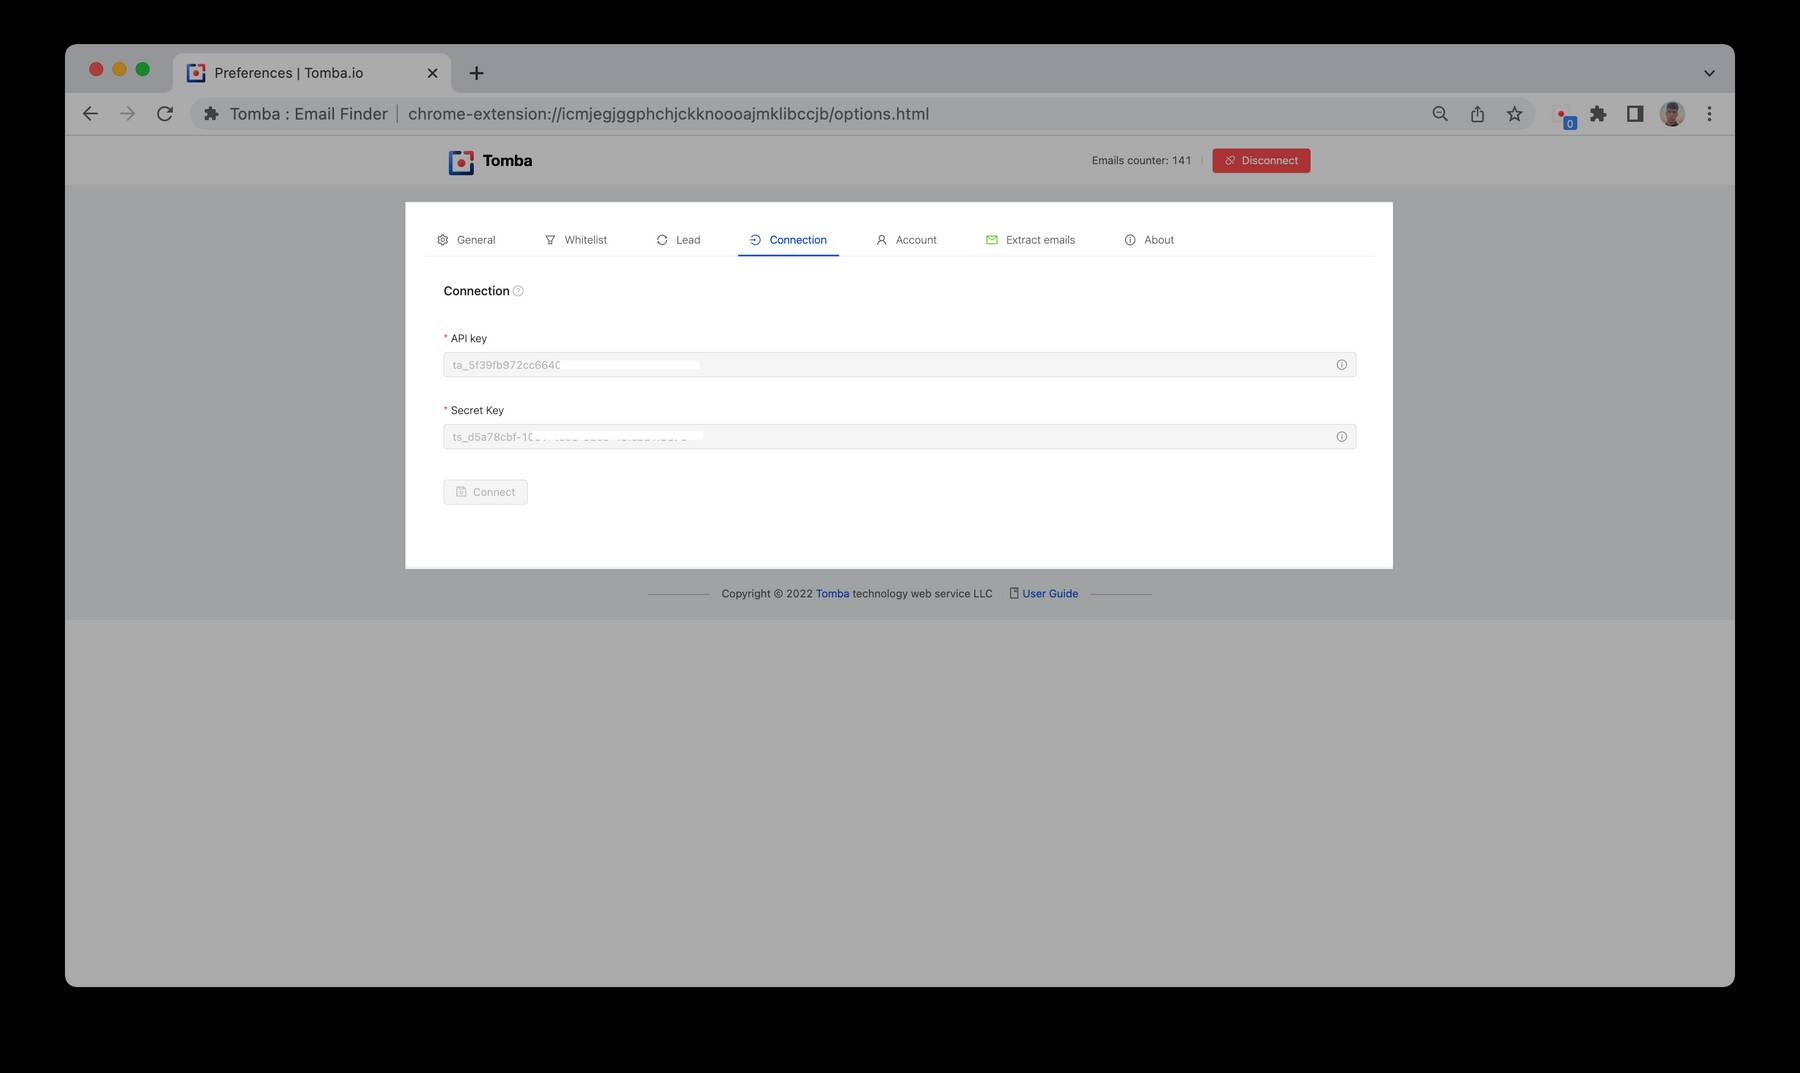The height and width of the screenshot is (1073, 1800).
Task: Switch to the Whitelist tab
Action: [576, 240]
